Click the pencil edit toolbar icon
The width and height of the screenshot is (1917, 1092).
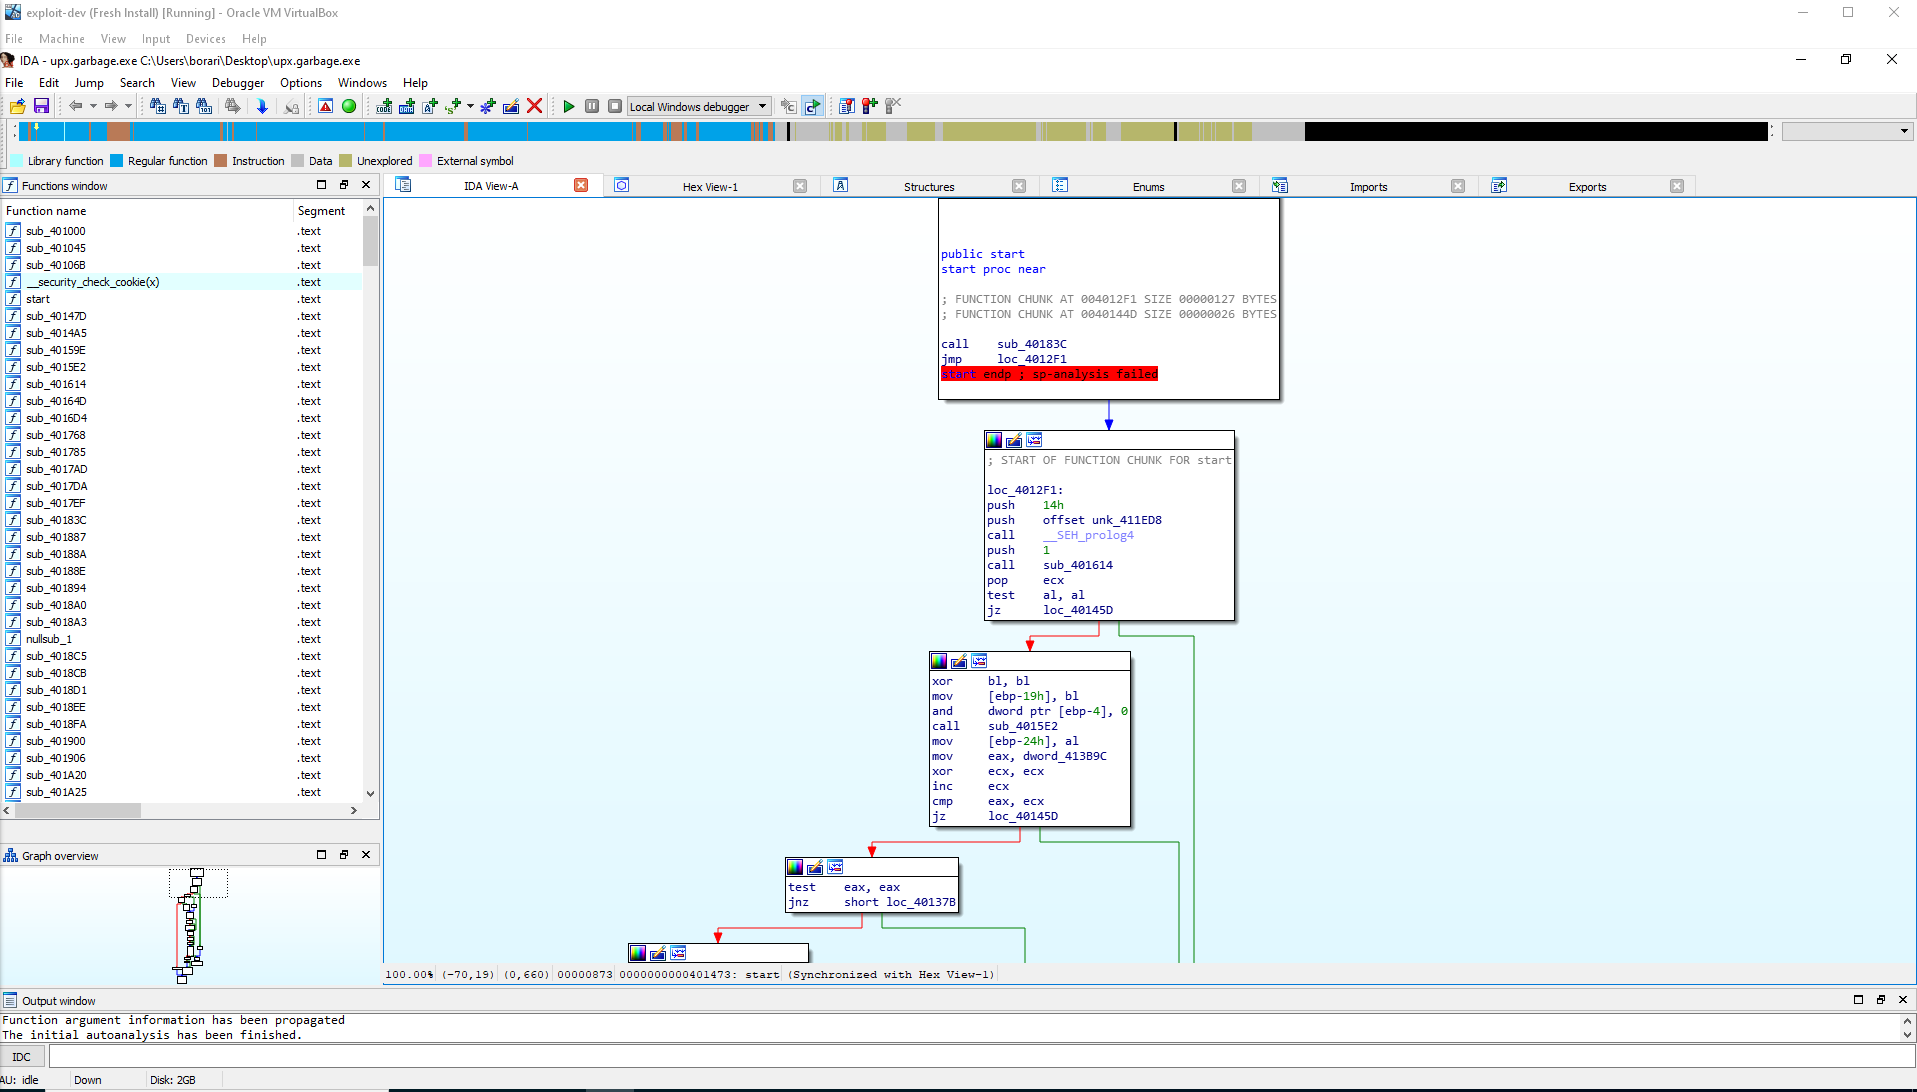511,106
